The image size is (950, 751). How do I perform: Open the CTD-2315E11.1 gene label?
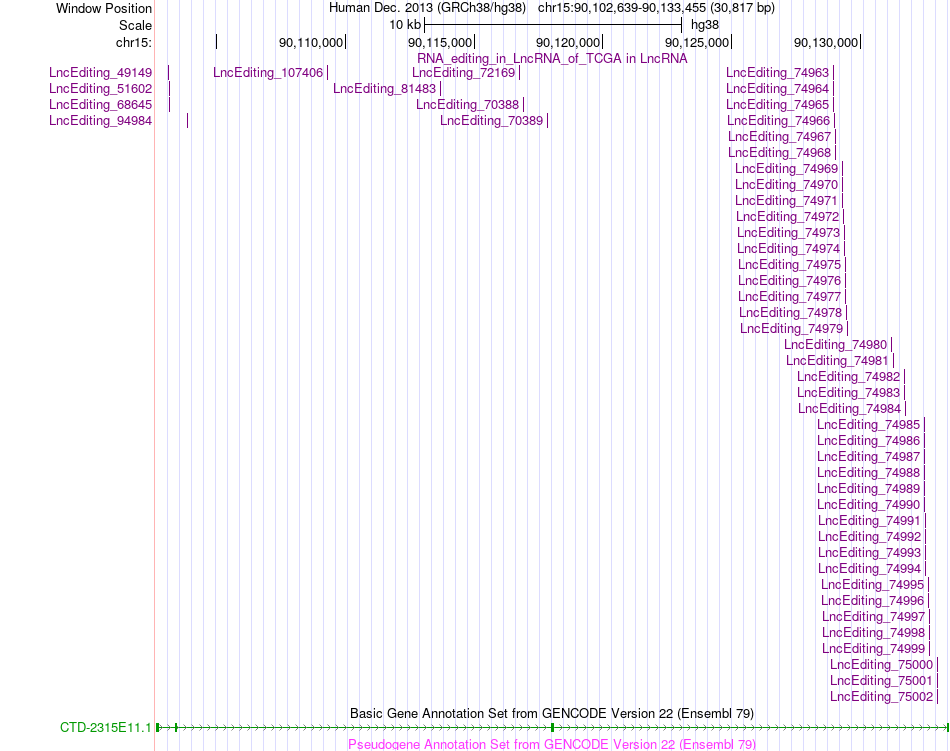pos(105,727)
